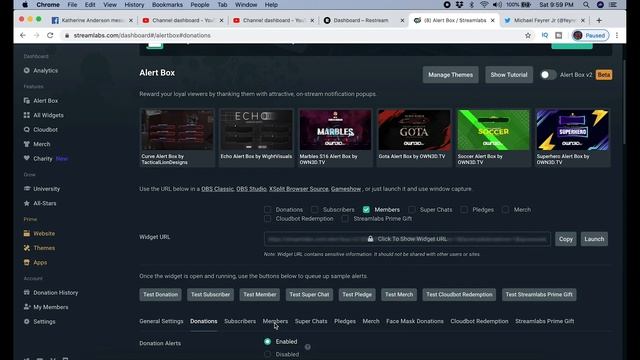The height and width of the screenshot is (360, 640).
Task: Select Marbles S16 Alert Box theme
Action: (x=335, y=138)
